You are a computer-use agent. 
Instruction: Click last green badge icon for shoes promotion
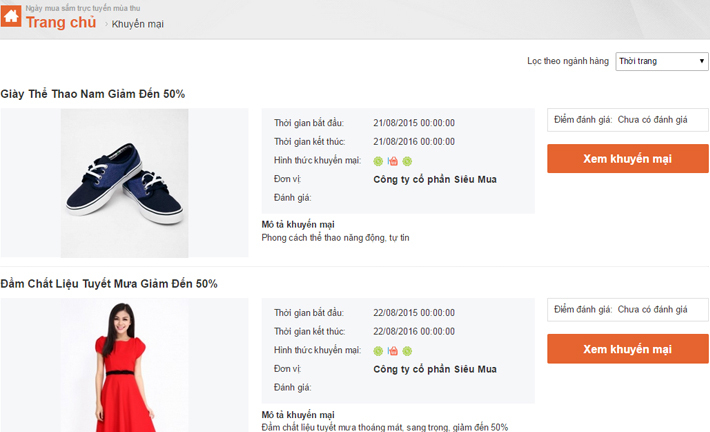(x=407, y=161)
